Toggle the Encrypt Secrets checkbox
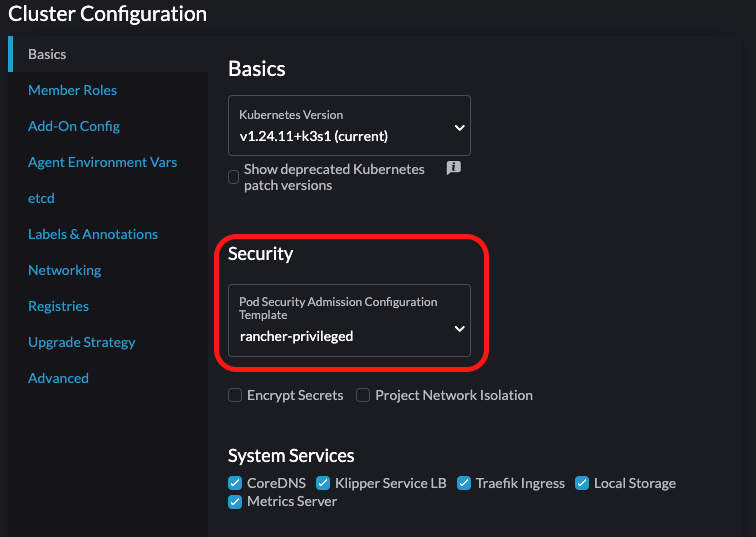This screenshot has height=537, width=756. [x=234, y=395]
